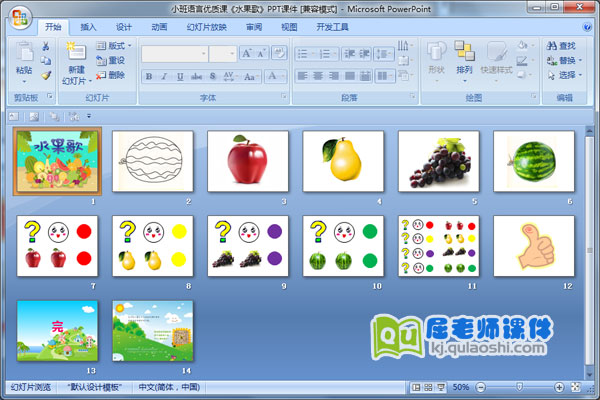Toggle Bold formatting

pos(149,77)
